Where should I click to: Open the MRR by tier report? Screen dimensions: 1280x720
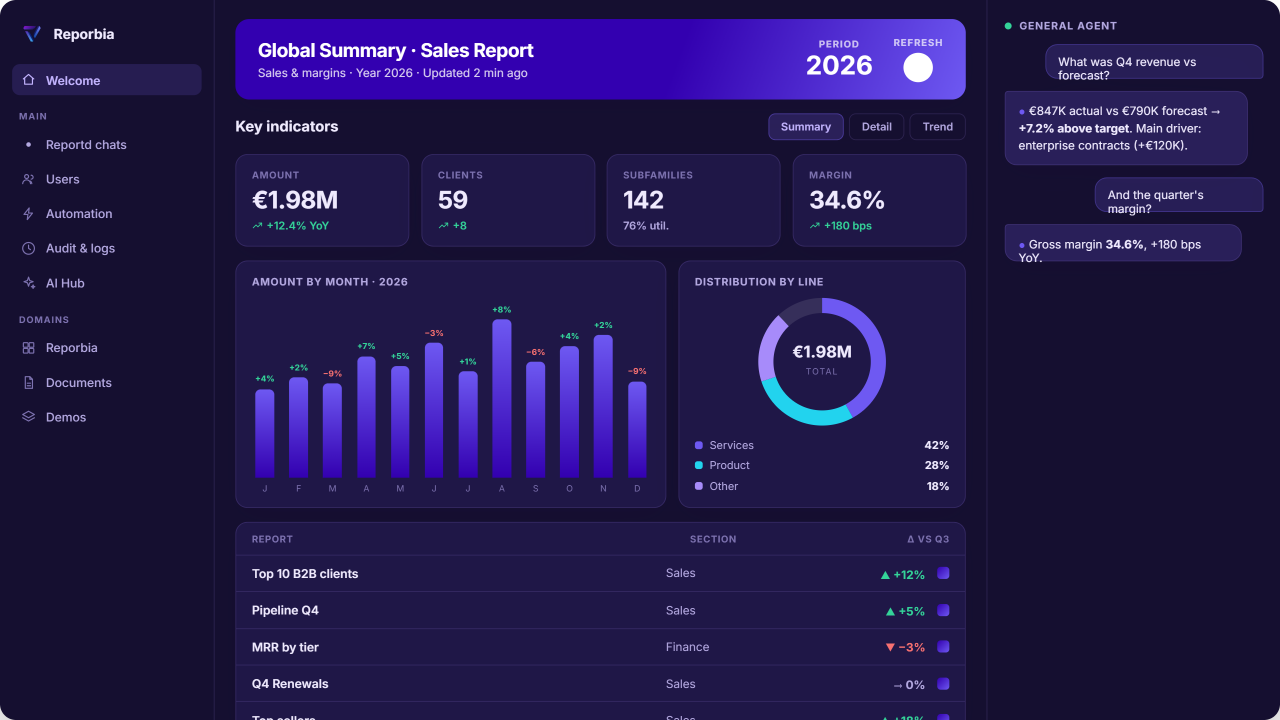285,647
